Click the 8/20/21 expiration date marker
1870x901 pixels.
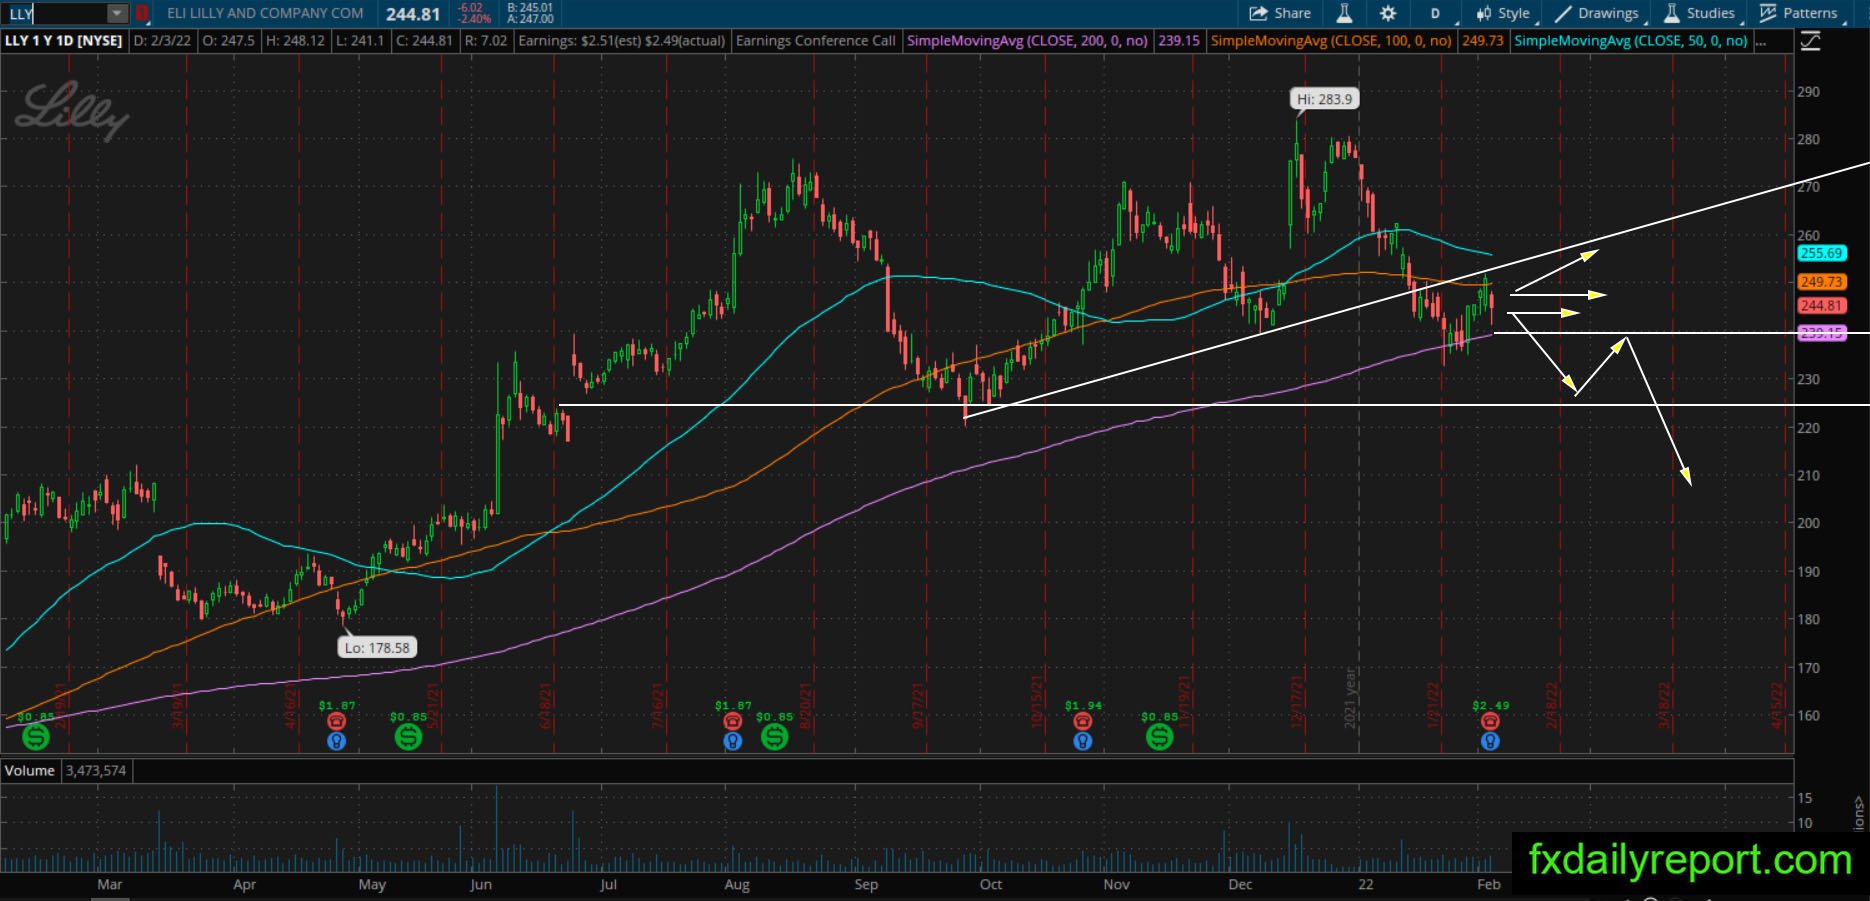point(805,703)
